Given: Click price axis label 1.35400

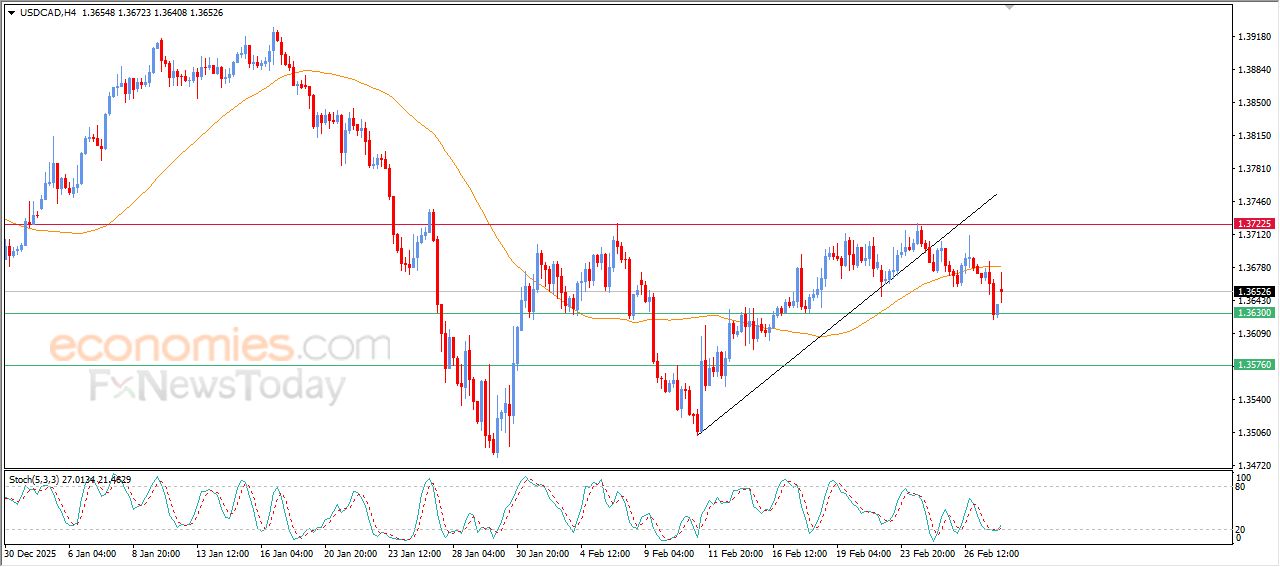Looking at the screenshot, I should pyautogui.click(x=1254, y=400).
